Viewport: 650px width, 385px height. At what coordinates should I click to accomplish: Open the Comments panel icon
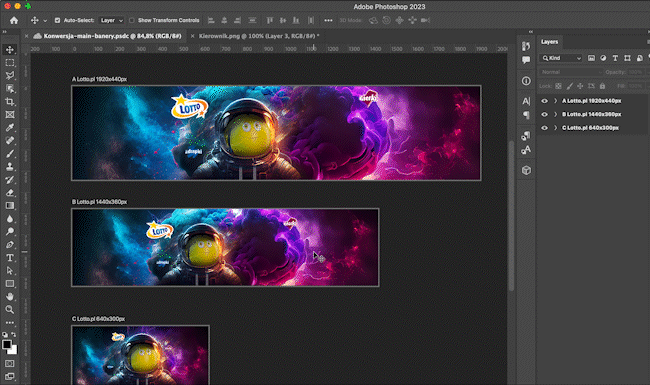(526, 60)
